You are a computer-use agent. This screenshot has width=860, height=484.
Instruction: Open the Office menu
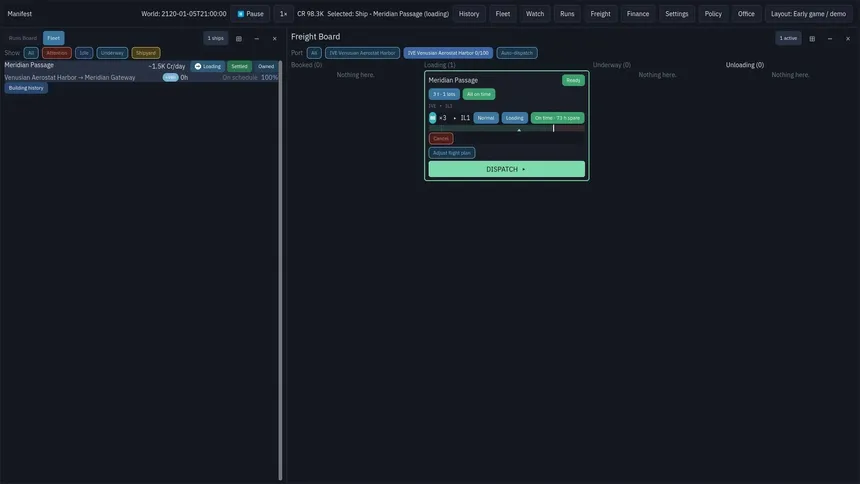point(746,14)
